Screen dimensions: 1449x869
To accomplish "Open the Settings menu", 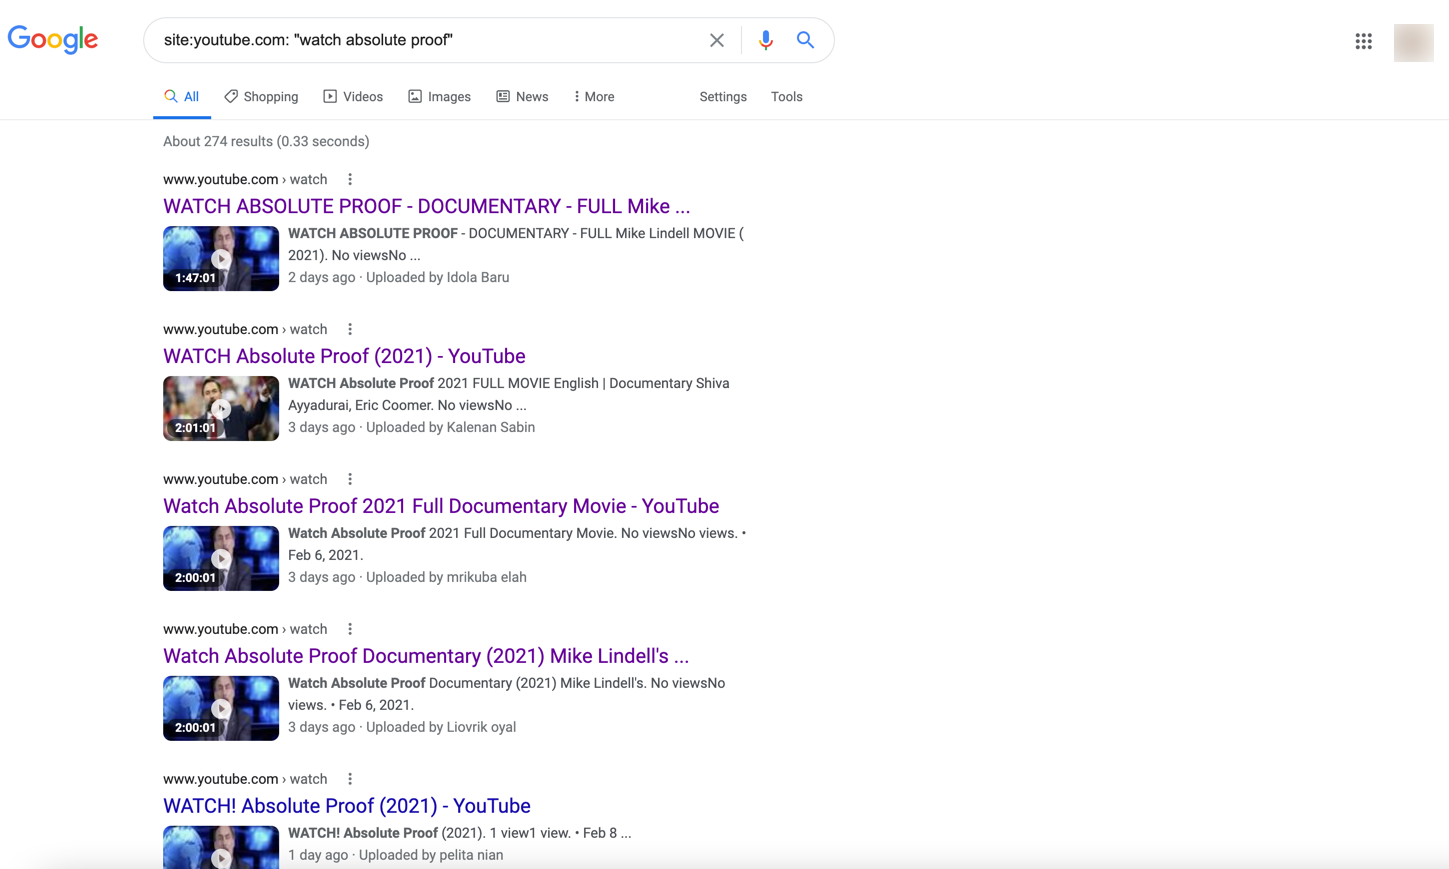I will coord(723,96).
